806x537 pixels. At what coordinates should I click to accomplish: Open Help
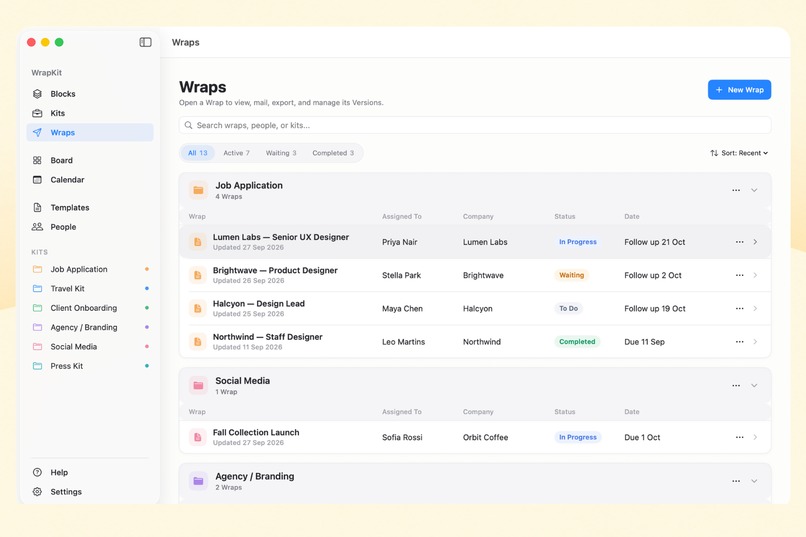coord(90,472)
